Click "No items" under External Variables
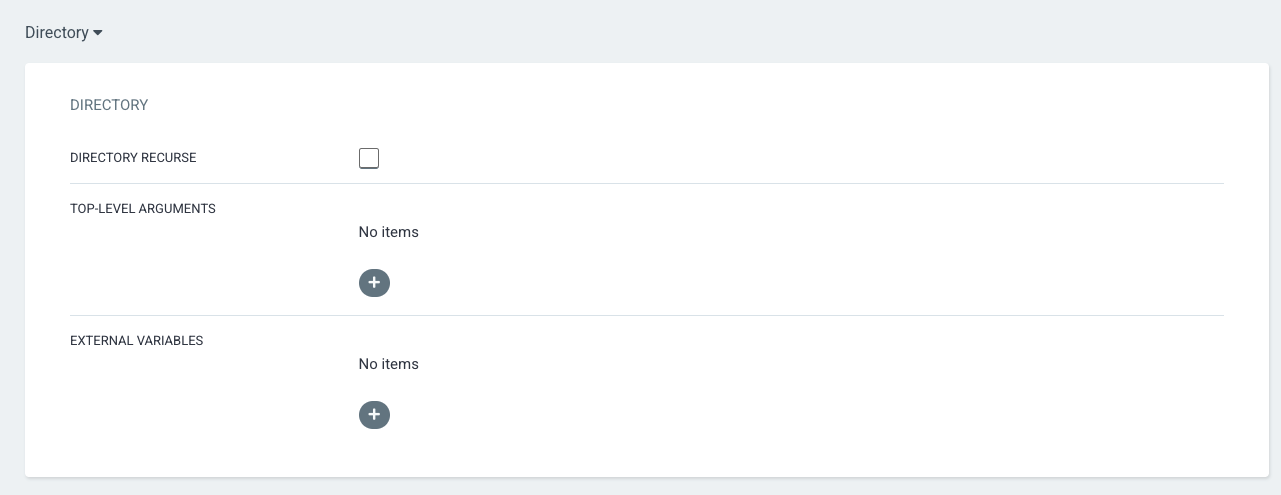 [x=388, y=364]
